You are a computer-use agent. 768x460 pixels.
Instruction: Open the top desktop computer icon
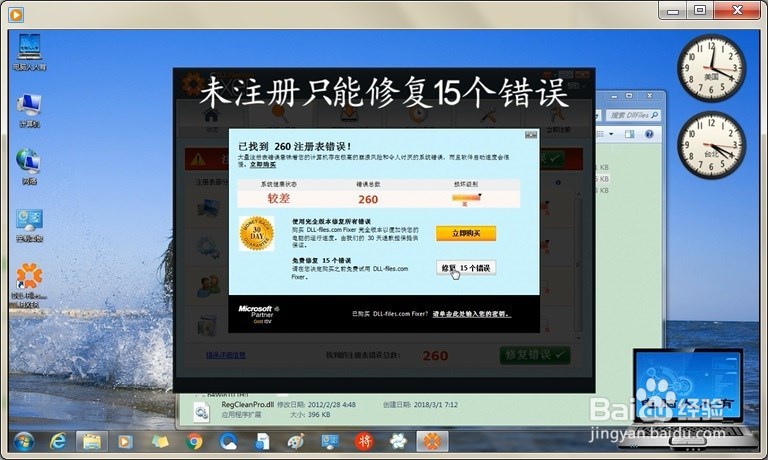click(x=29, y=52)
